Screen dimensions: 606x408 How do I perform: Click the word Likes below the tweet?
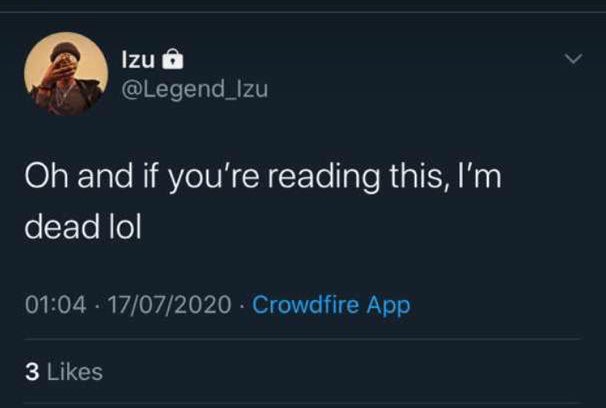coord(75,372)
